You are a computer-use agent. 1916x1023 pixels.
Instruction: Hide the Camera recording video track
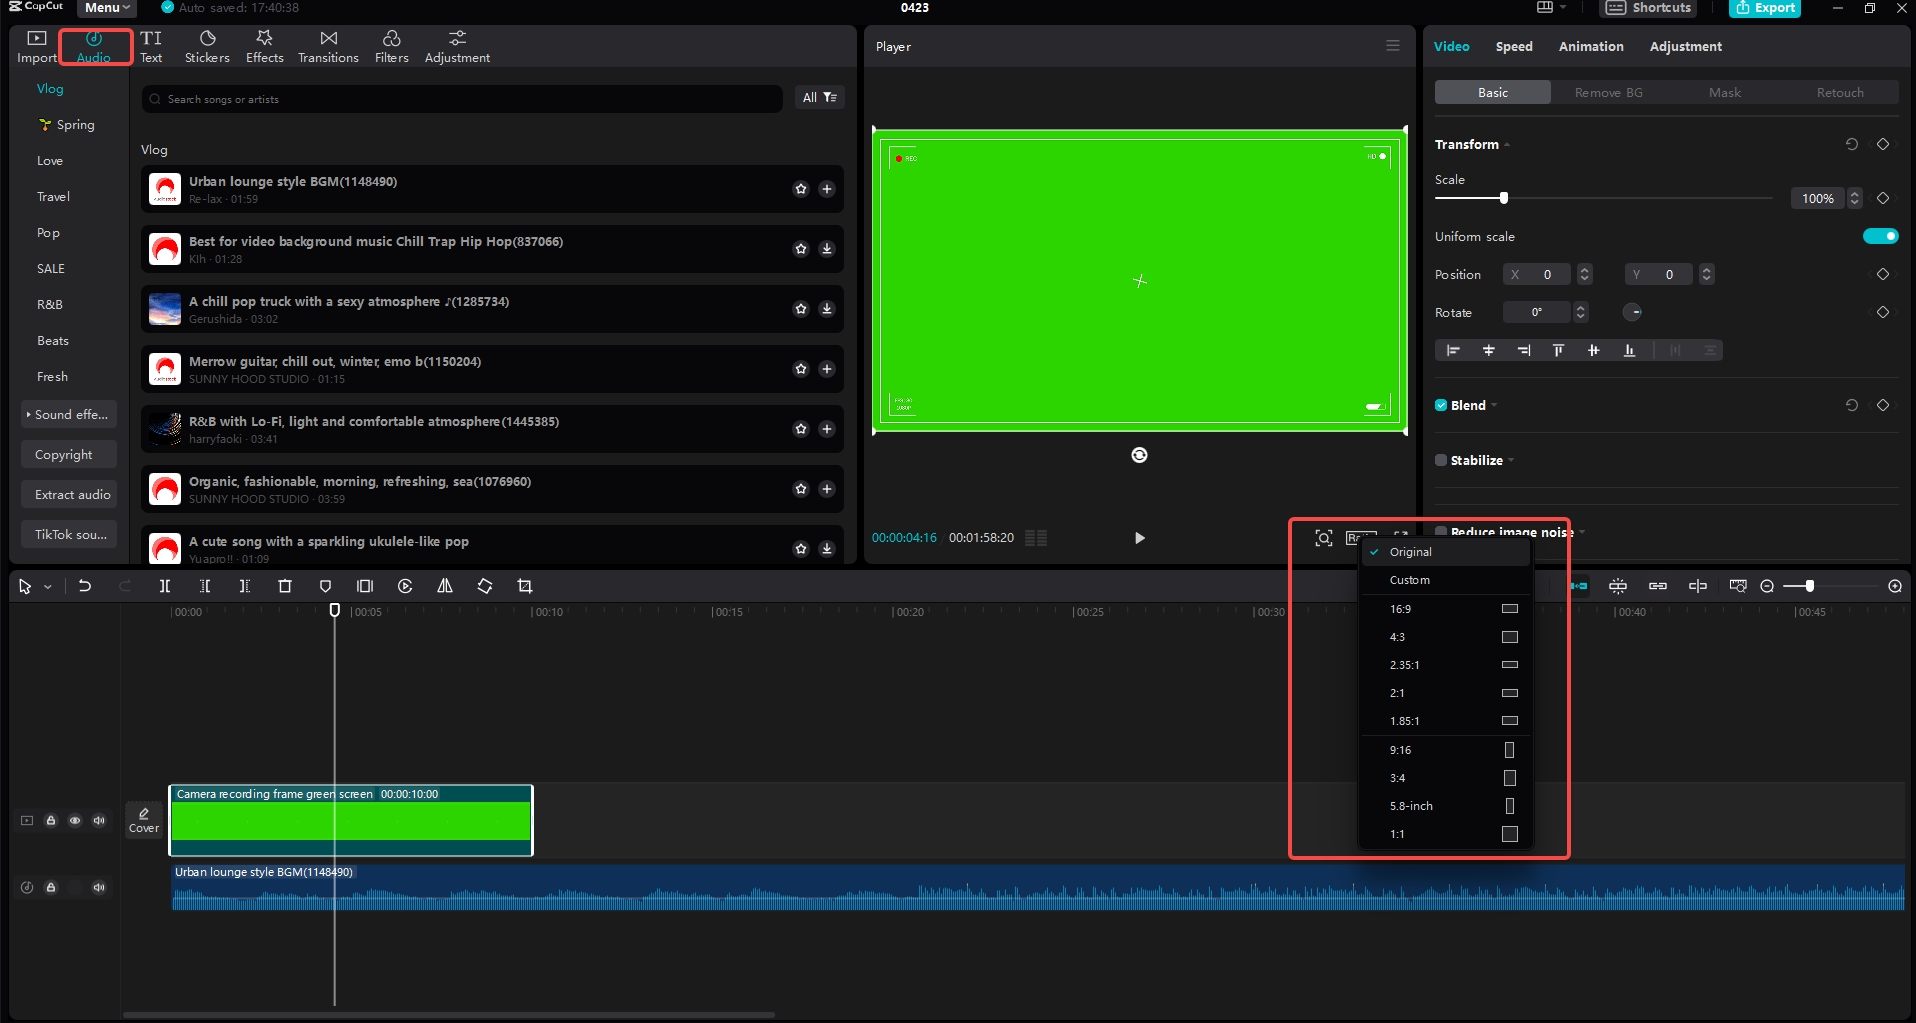[x=75, y=820]
